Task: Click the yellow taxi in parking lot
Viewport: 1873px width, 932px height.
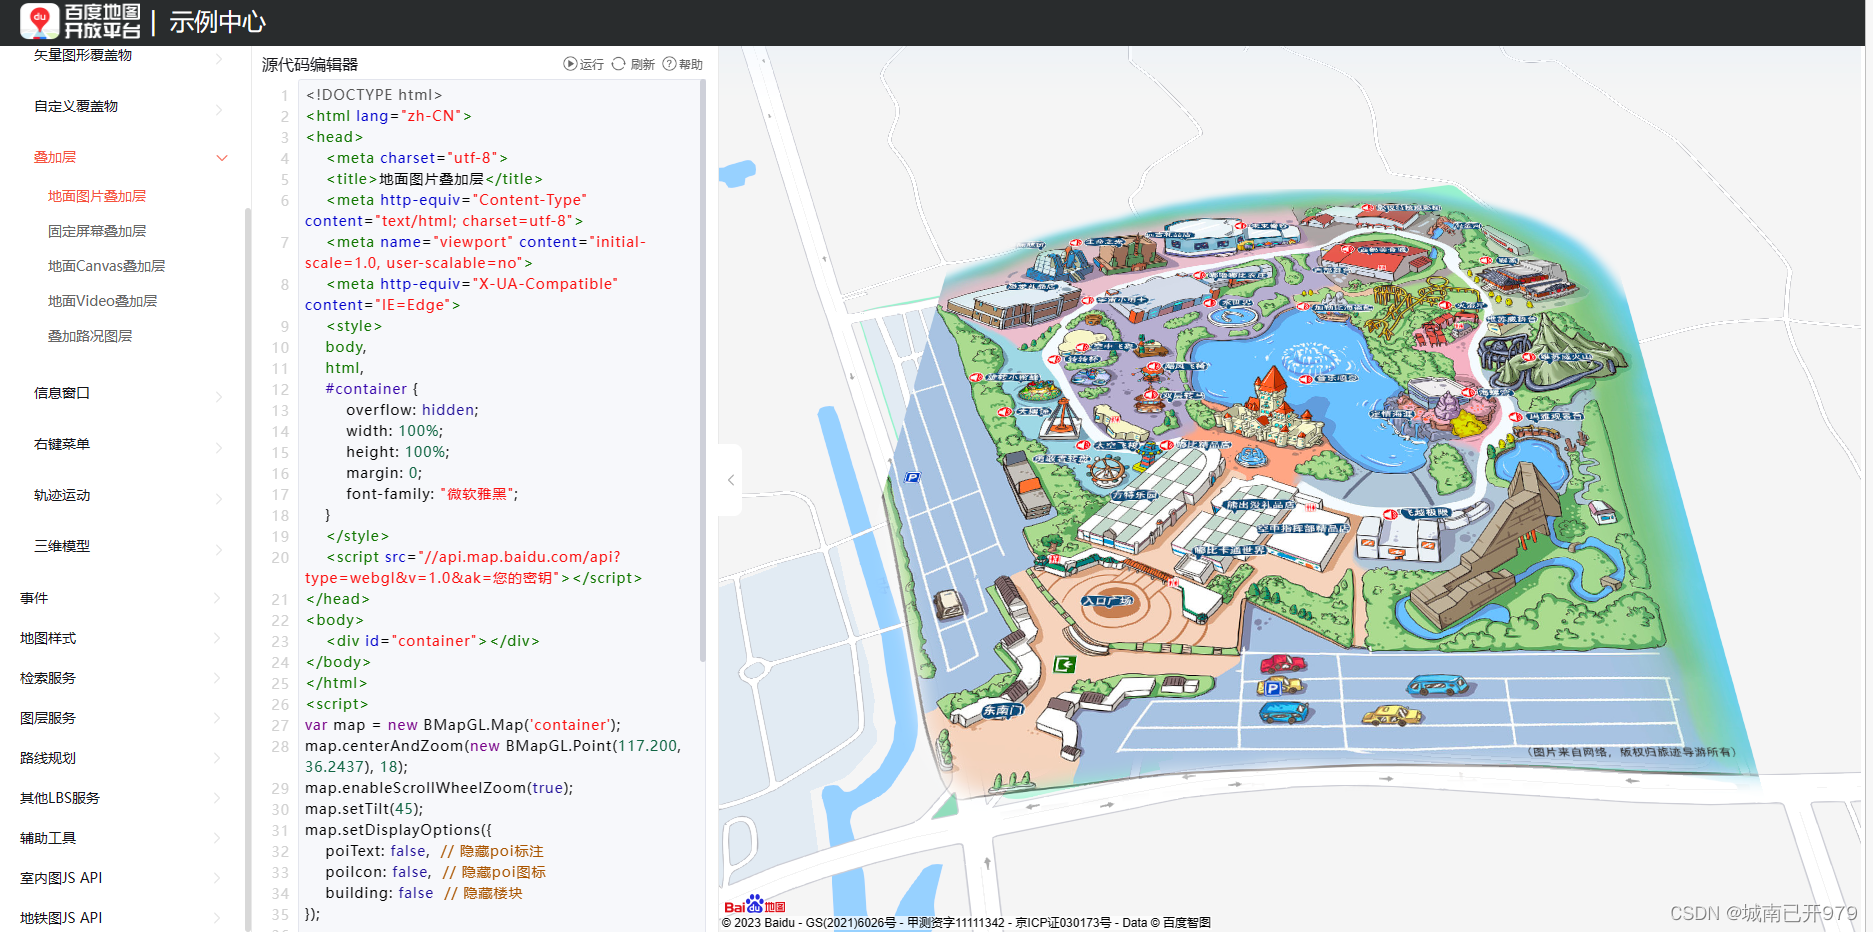Action: click(x=1392, y=715)
